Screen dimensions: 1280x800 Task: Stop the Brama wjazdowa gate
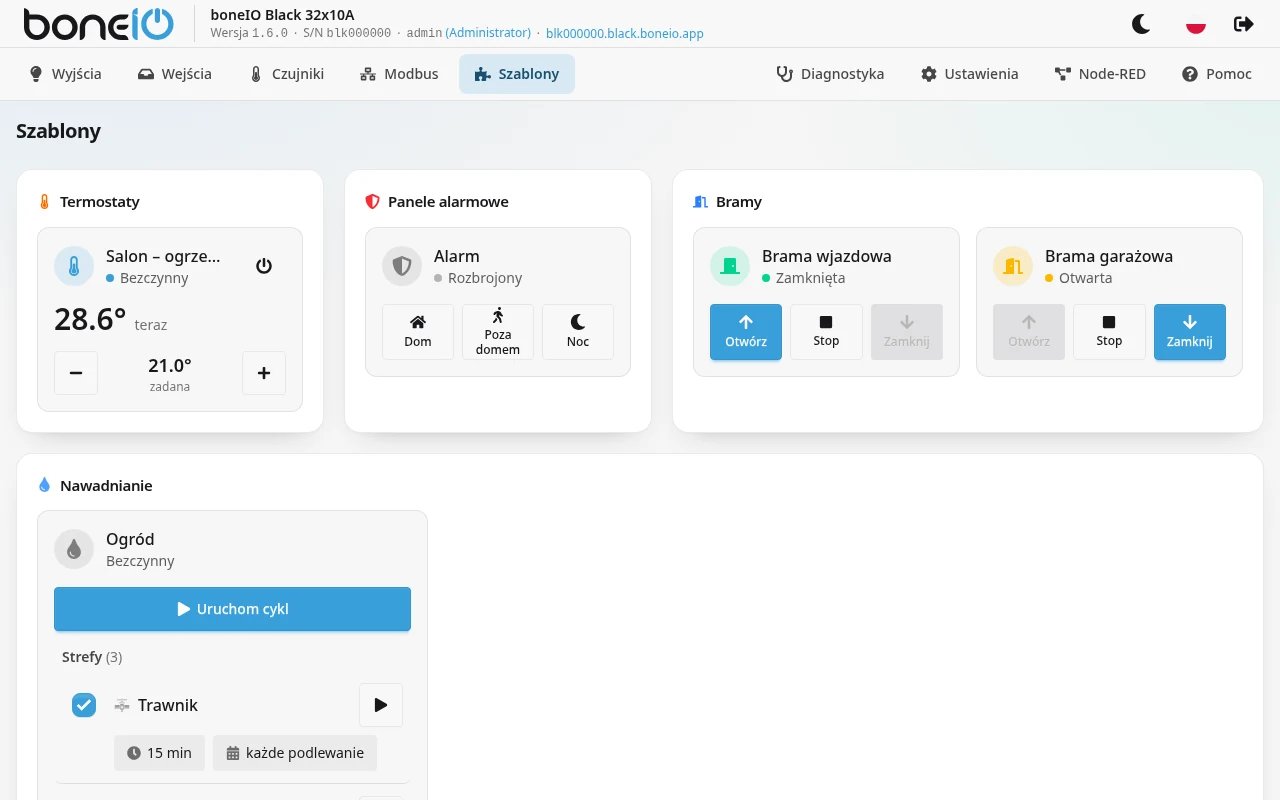[826, 332]
